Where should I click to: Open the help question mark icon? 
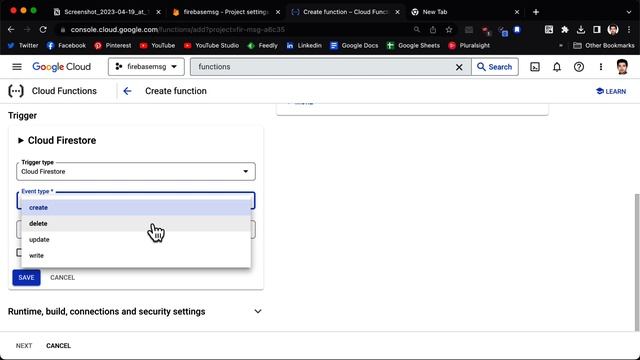click(x=579, y=67)
